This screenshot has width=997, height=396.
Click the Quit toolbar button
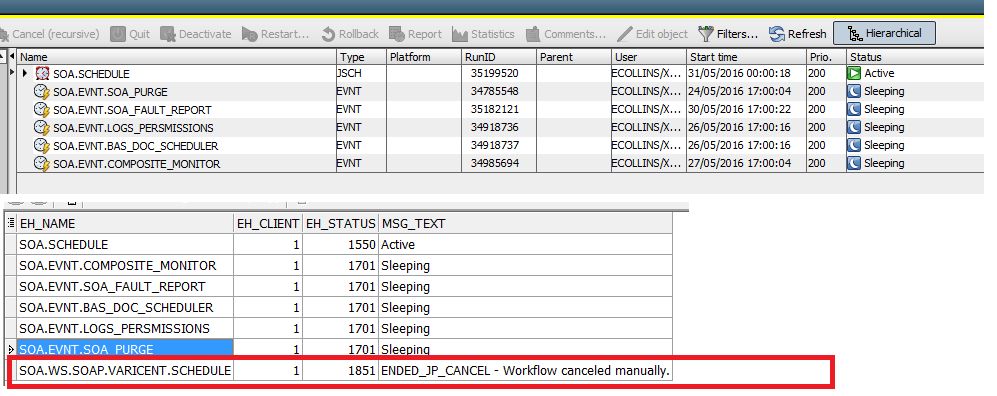coord(130,34)
